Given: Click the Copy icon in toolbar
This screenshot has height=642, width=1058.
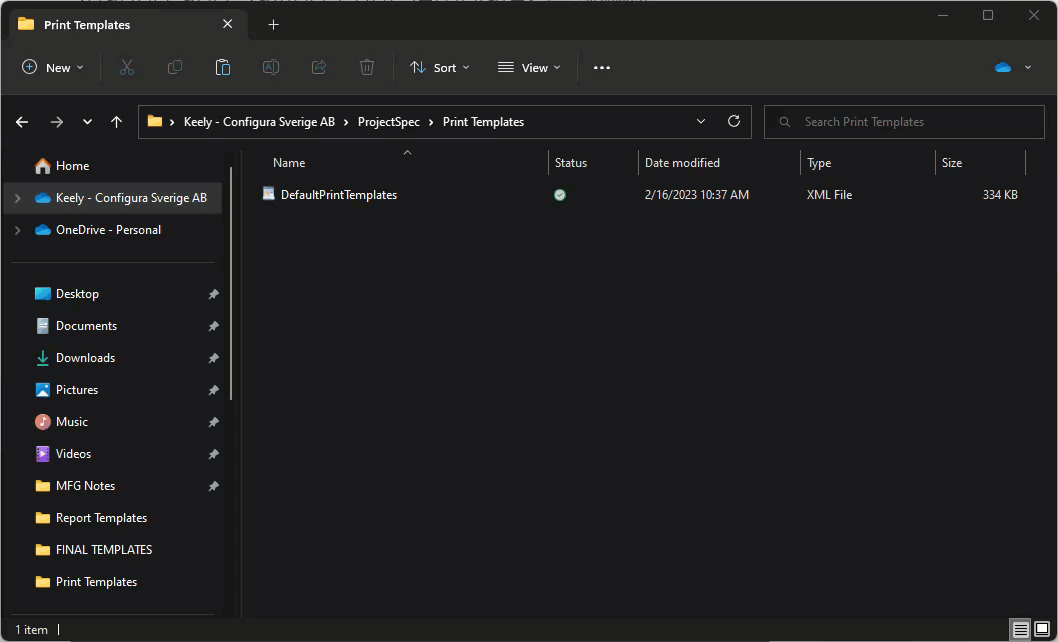Looking at the screenshot, I should tap(175, 68).
